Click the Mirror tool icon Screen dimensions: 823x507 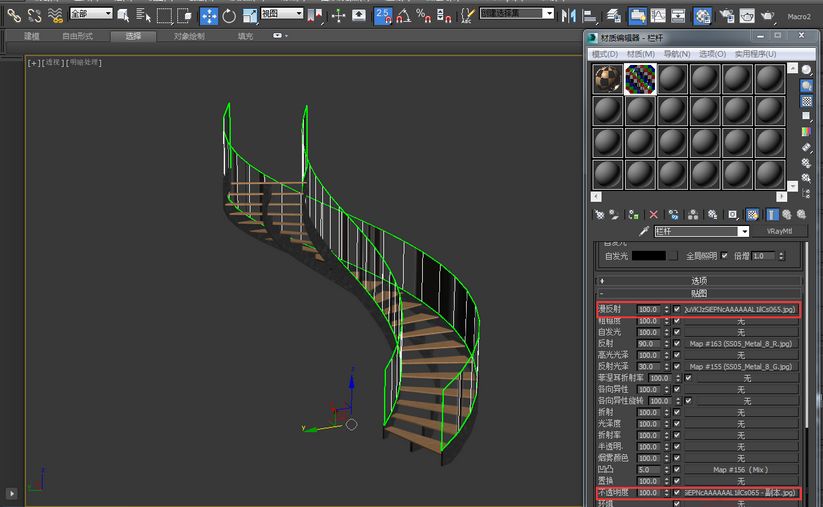tap(568, 16)
